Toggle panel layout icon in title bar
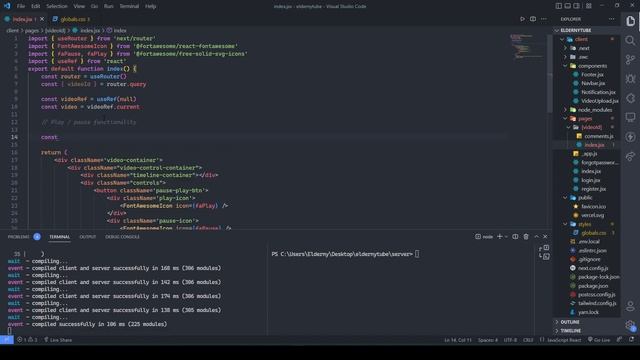This screenshot has height=360, width=640. pos(567,6)
